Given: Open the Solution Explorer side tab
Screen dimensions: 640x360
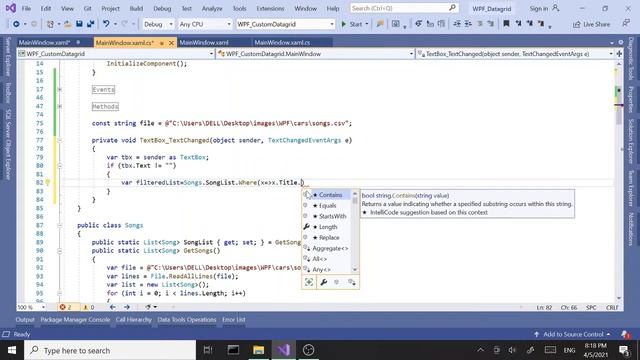Looking at the screenshot, I should [631, 142].
